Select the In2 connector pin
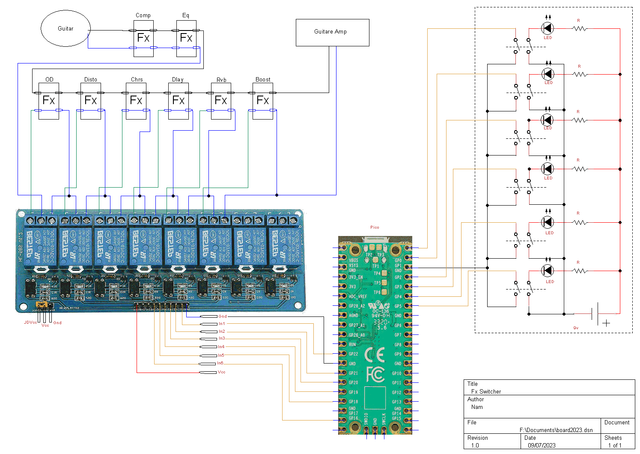 (x=209, y=332)
